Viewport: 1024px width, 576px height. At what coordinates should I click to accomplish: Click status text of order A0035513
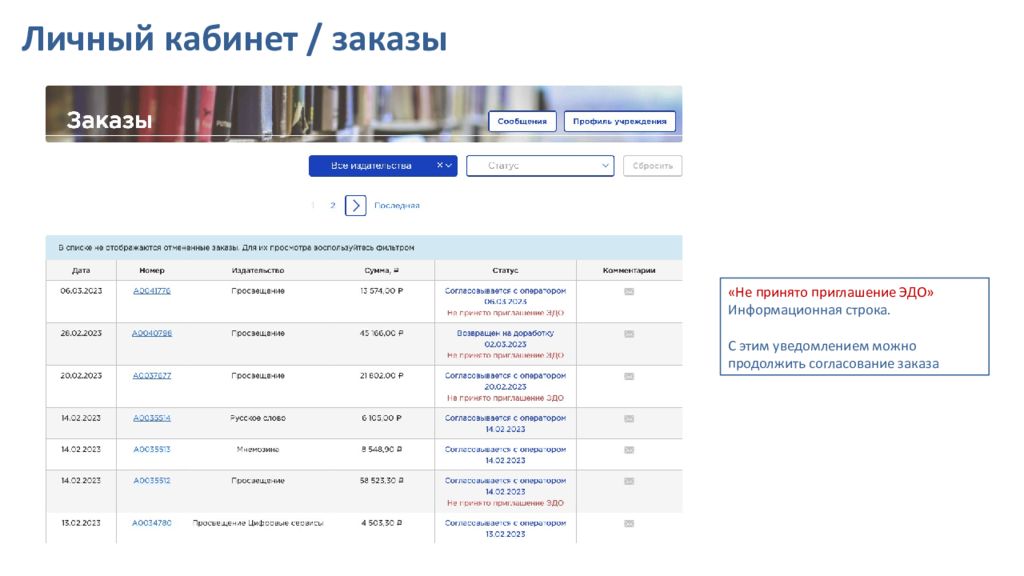[x=505, y=449]
